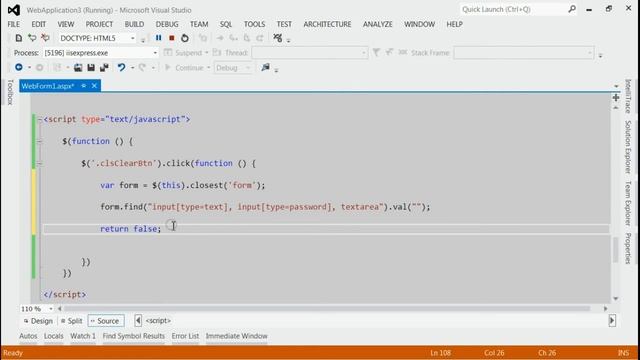Open the Toolbox side panel
Viewport: 640px width, 360px height.
click(x=10, y=92)
